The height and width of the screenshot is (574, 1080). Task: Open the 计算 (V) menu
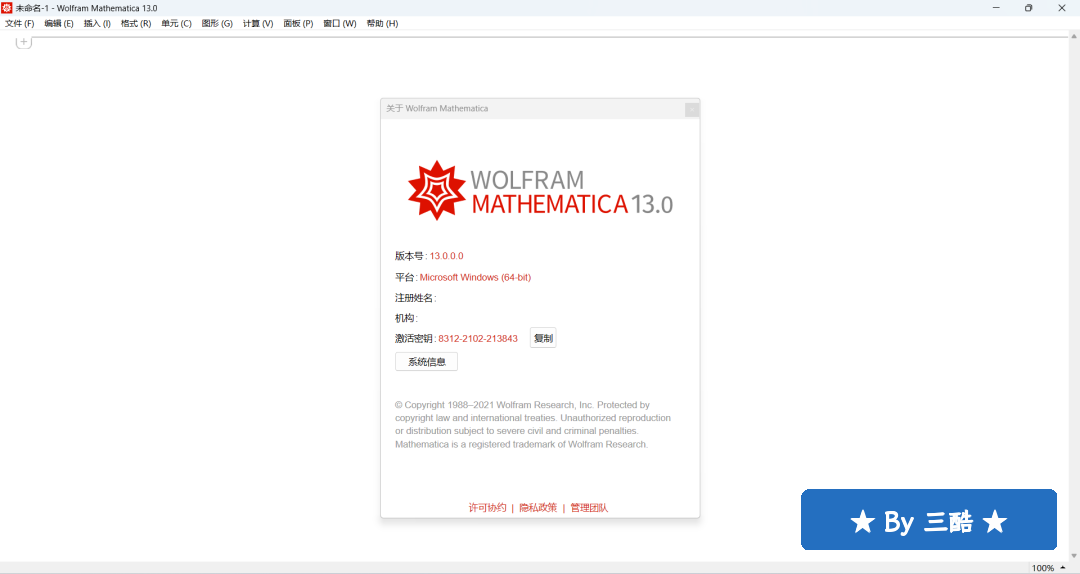click(x=258, y=23)
